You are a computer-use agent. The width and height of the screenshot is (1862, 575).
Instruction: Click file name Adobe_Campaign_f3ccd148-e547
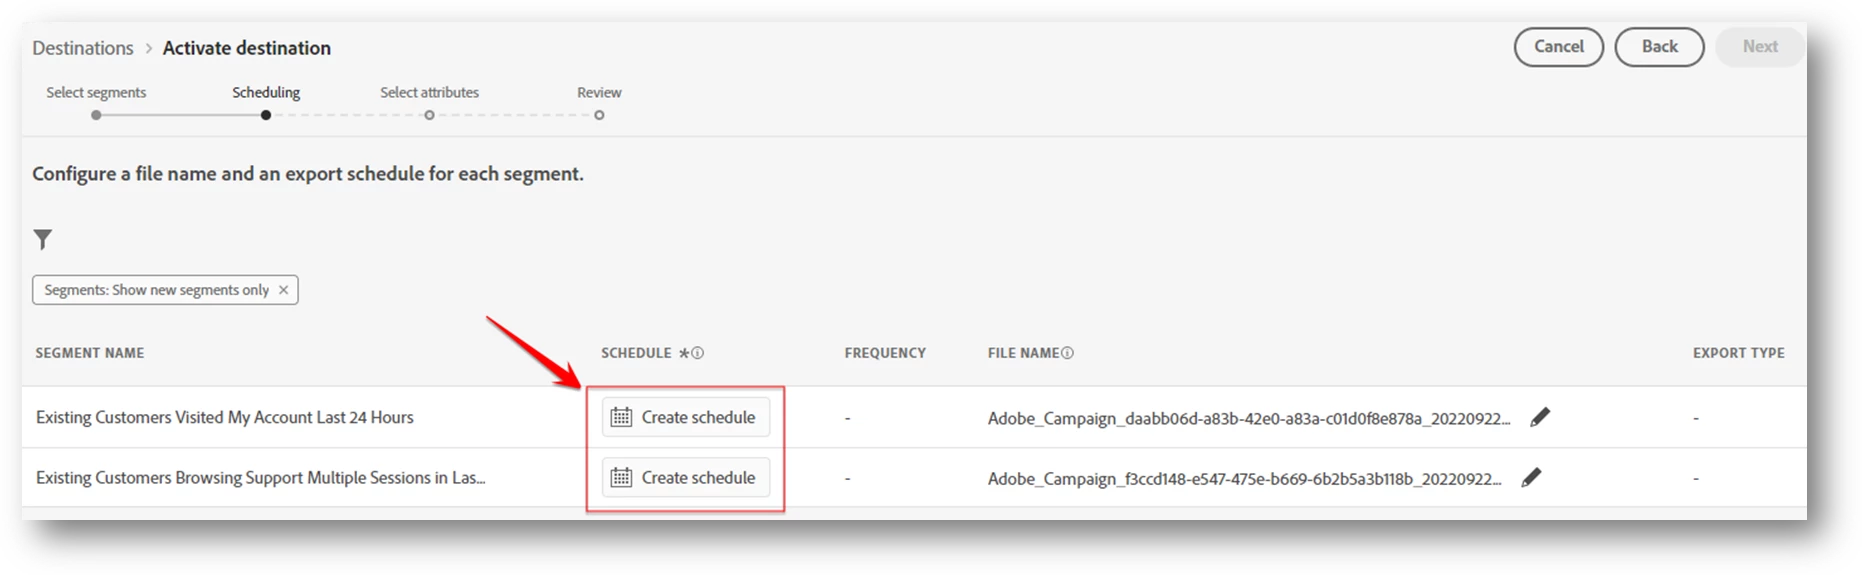[1244, 479]
